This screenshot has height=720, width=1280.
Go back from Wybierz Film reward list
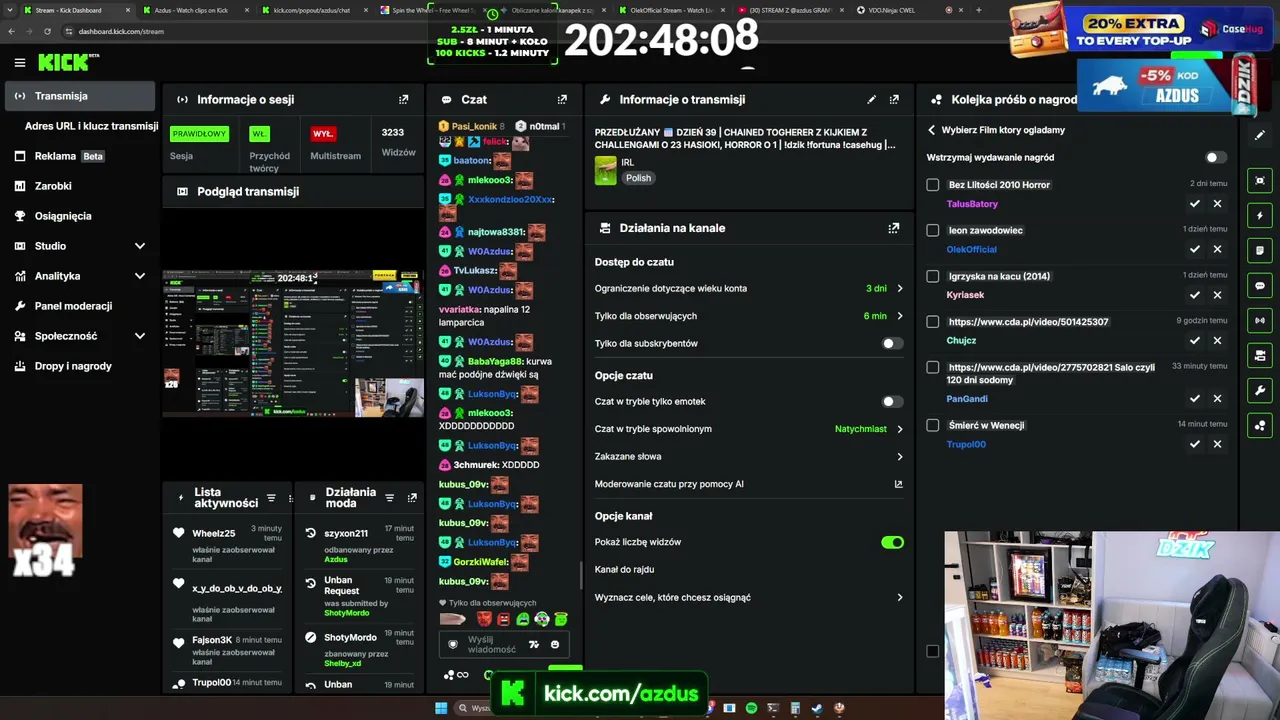coord(932,130)
